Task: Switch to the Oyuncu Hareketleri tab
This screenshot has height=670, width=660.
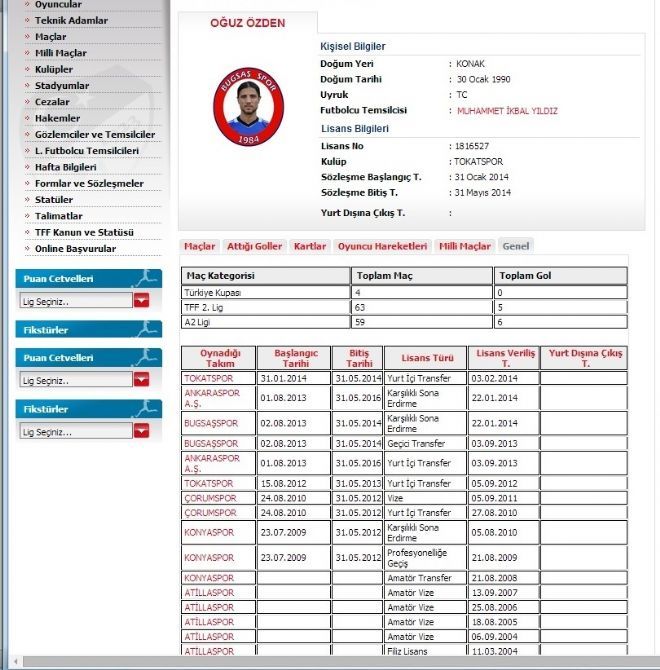Action: 382,246
